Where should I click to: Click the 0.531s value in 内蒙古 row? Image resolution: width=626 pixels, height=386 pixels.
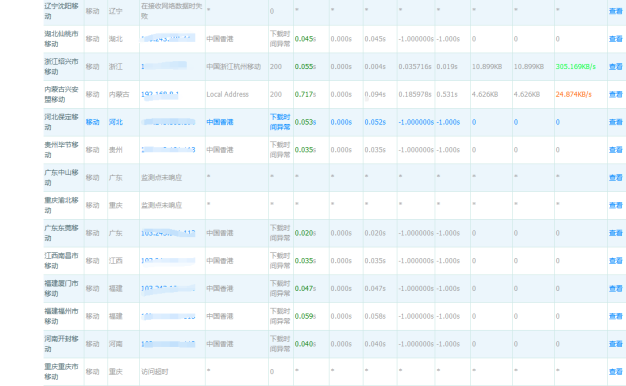tap(447, 95)
